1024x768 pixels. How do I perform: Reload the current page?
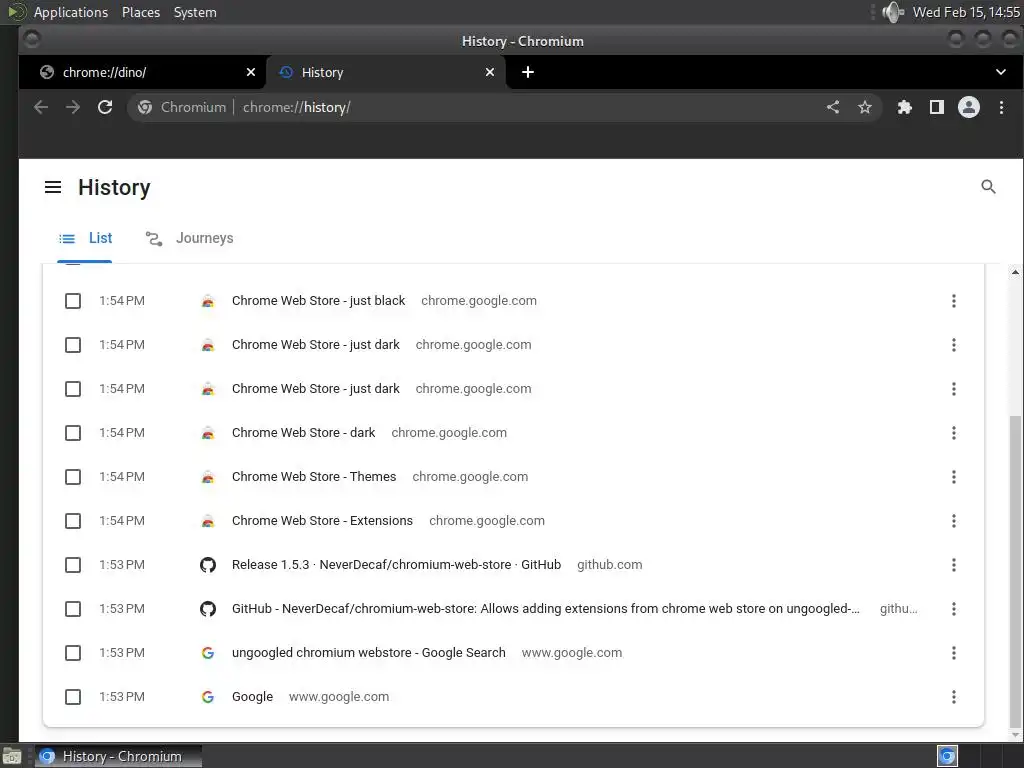point(105,107)
